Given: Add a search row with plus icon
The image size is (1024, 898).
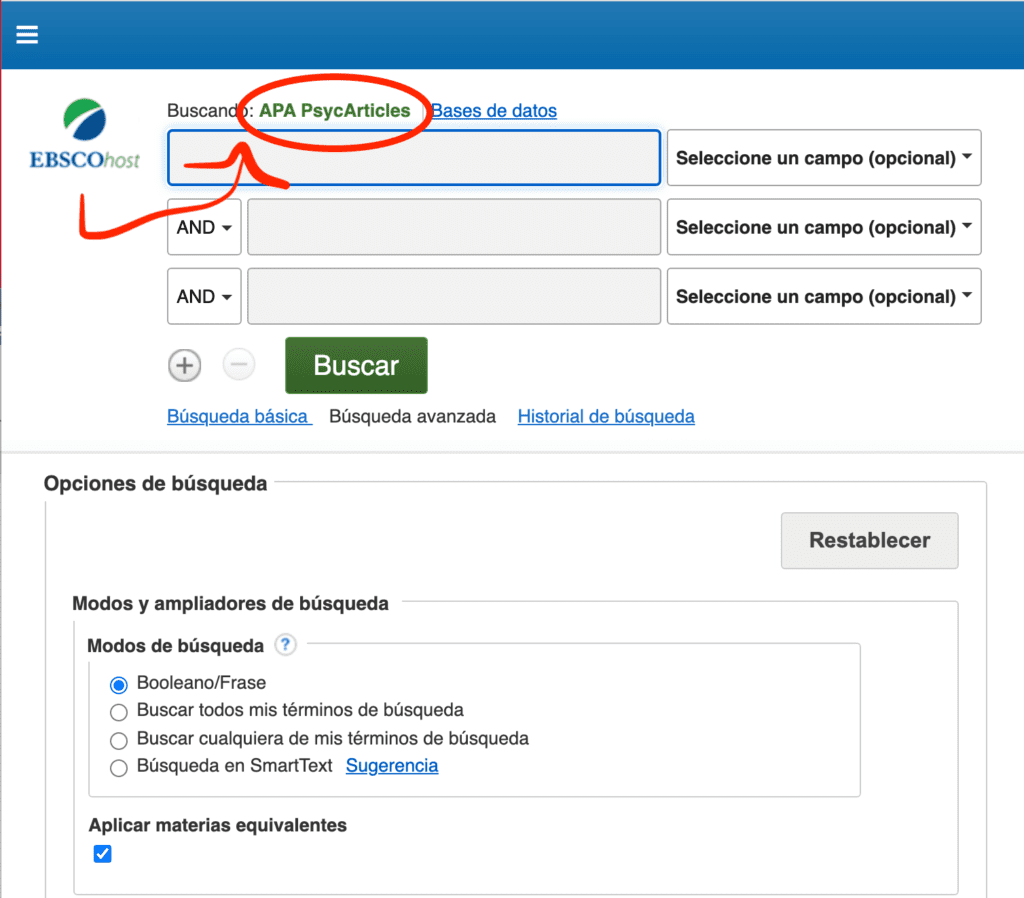Looking at the screenshot, I should (185, 365).
